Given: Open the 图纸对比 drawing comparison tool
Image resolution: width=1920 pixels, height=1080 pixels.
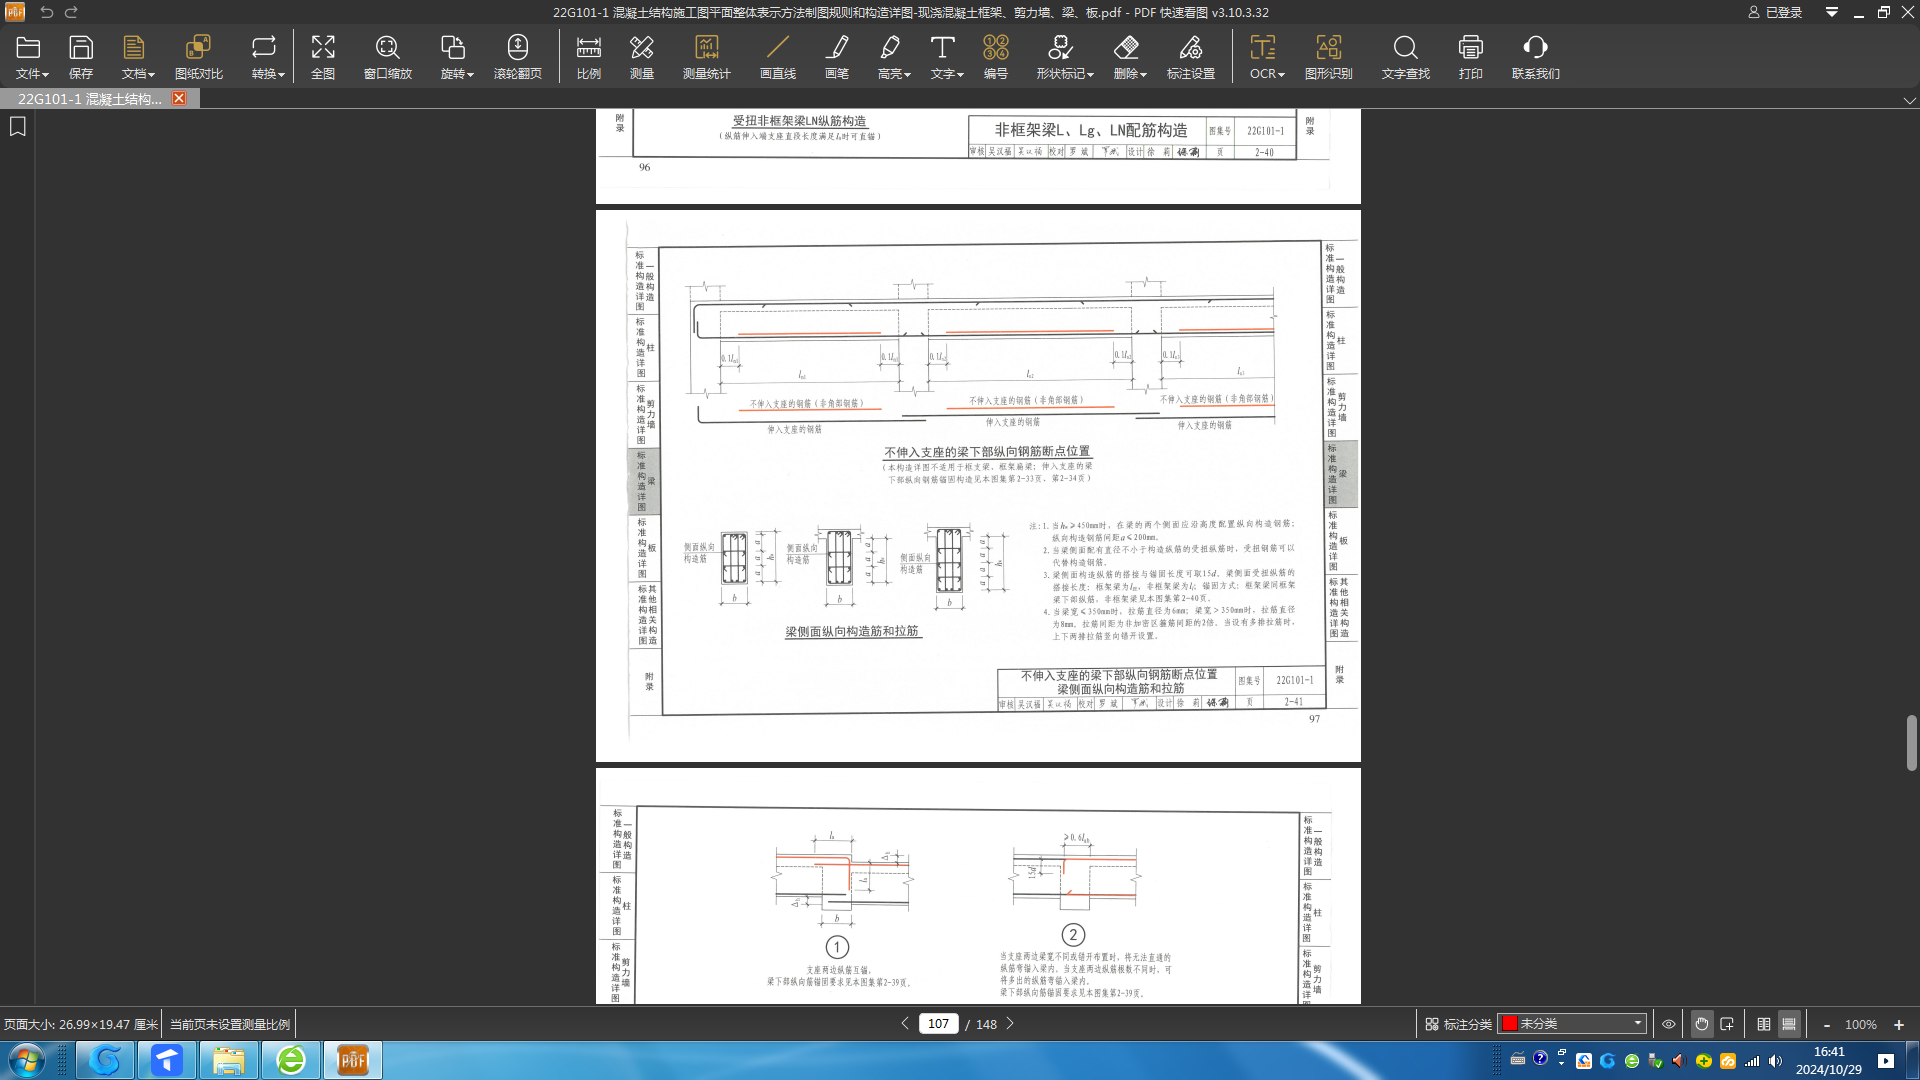Looking at the screenshot, I should [198, 56].
